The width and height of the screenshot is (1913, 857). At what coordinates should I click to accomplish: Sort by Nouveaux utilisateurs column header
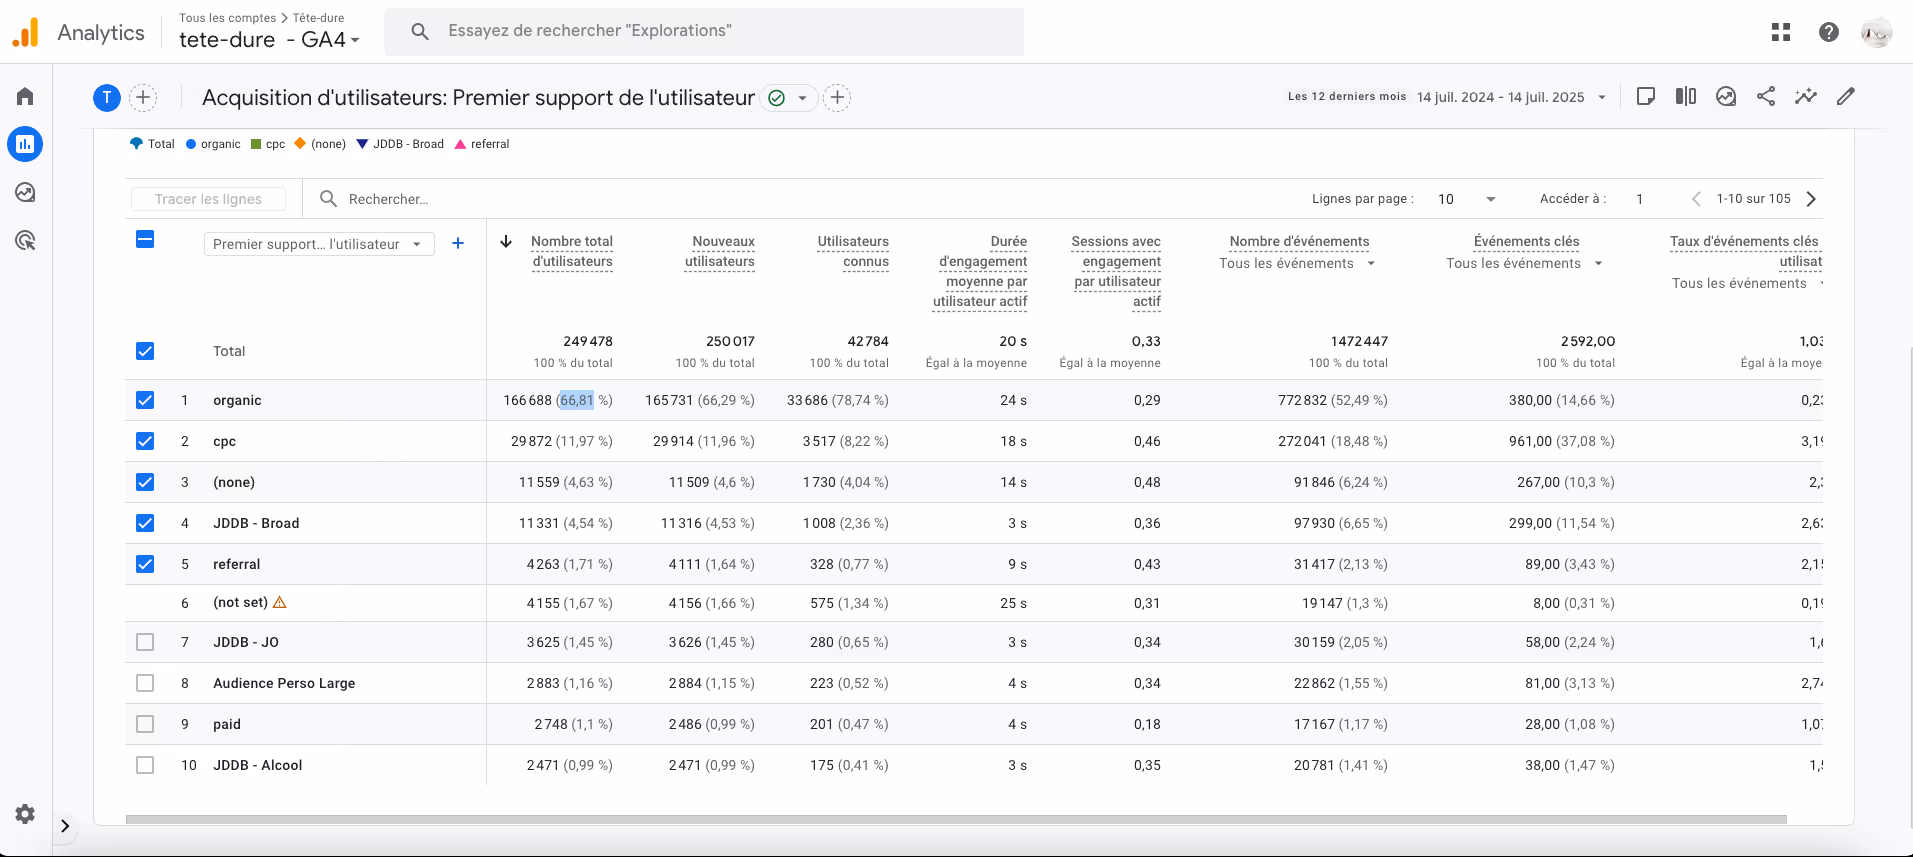[x=720, y=252]
